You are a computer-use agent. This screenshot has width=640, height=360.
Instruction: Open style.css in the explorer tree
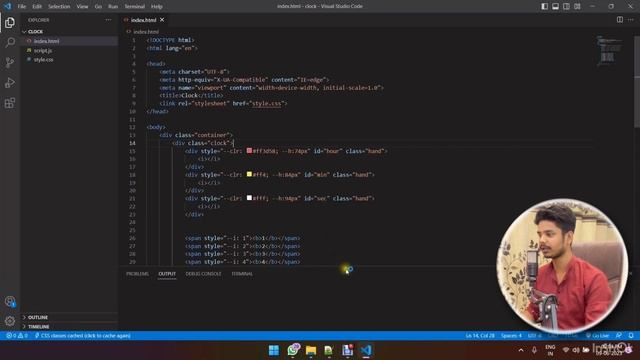[69, 60]
